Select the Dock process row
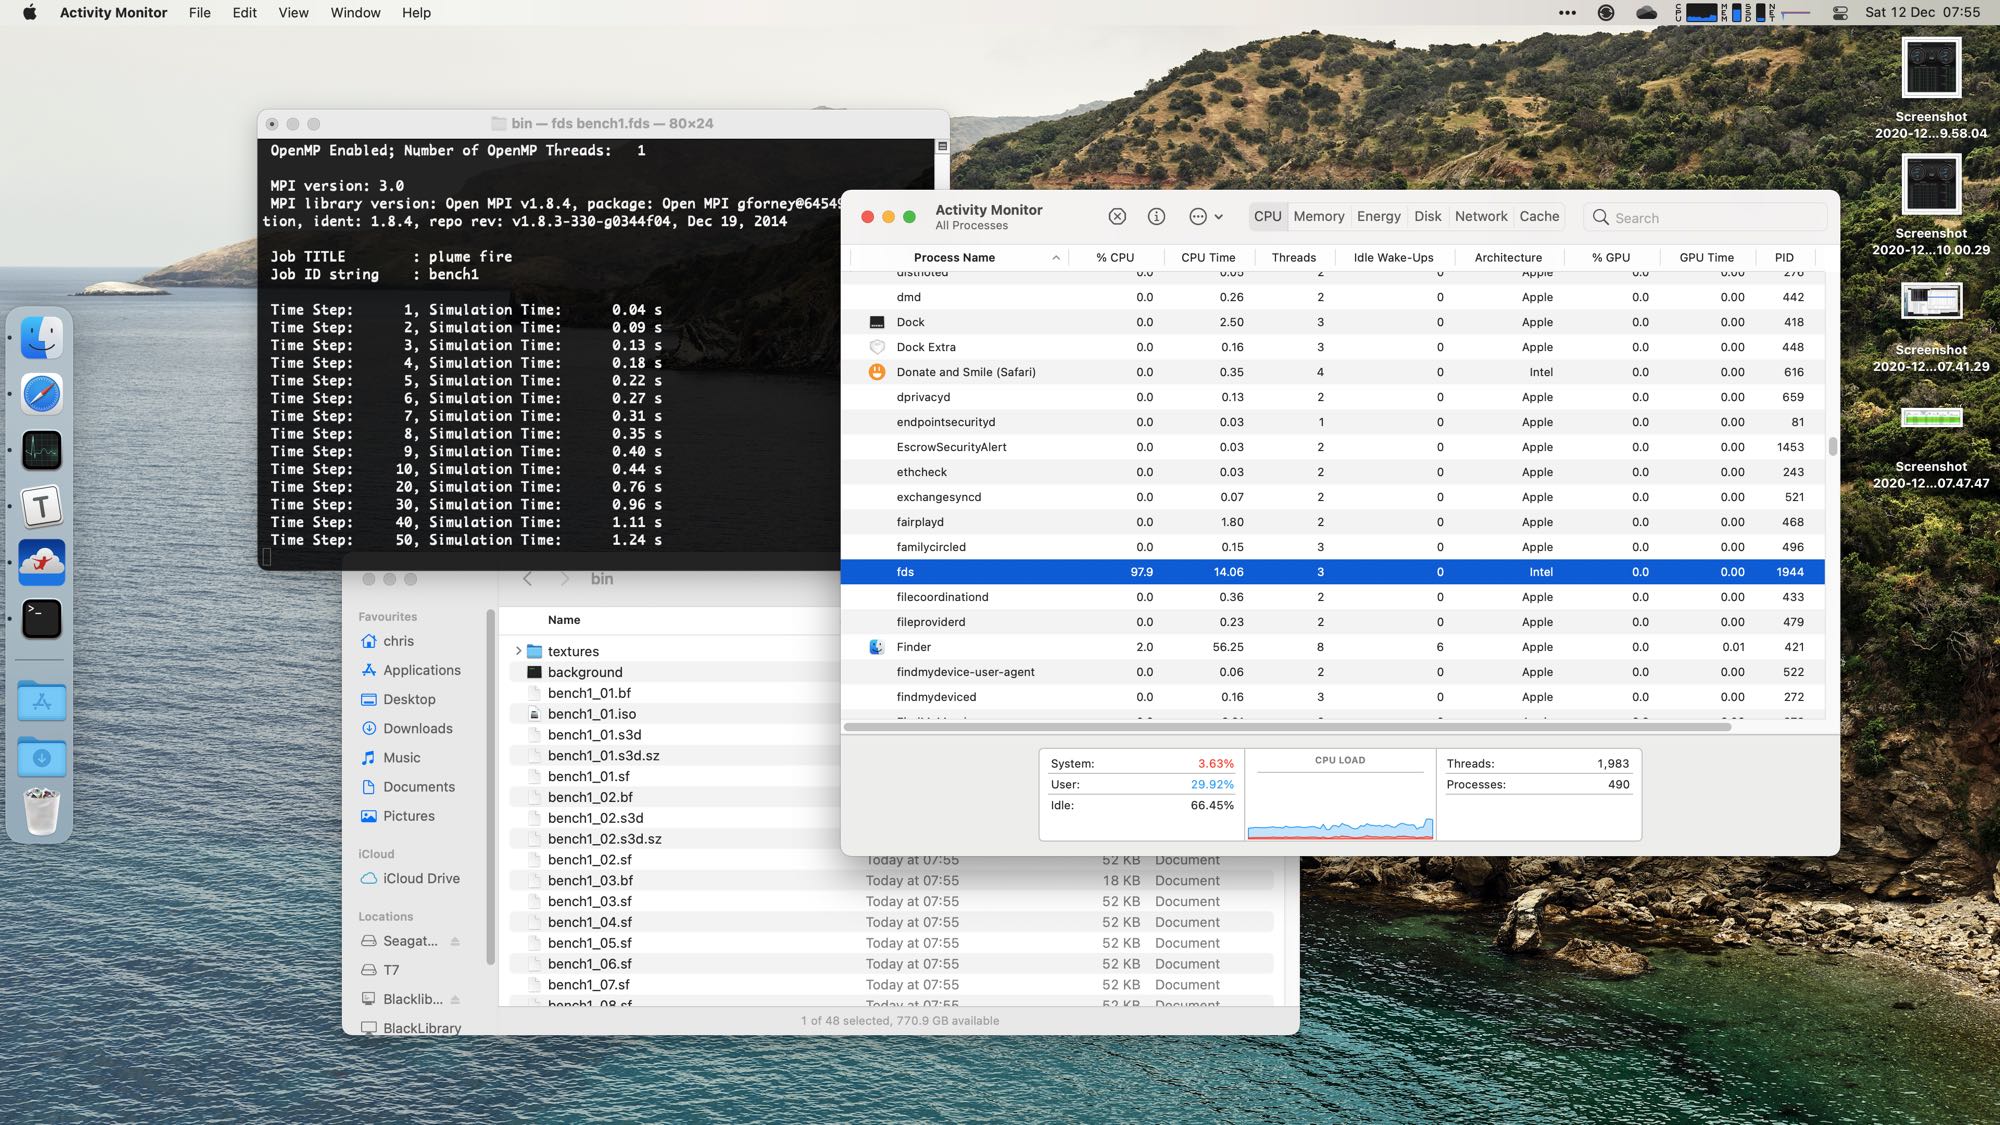 click(x=1332, y=322)
